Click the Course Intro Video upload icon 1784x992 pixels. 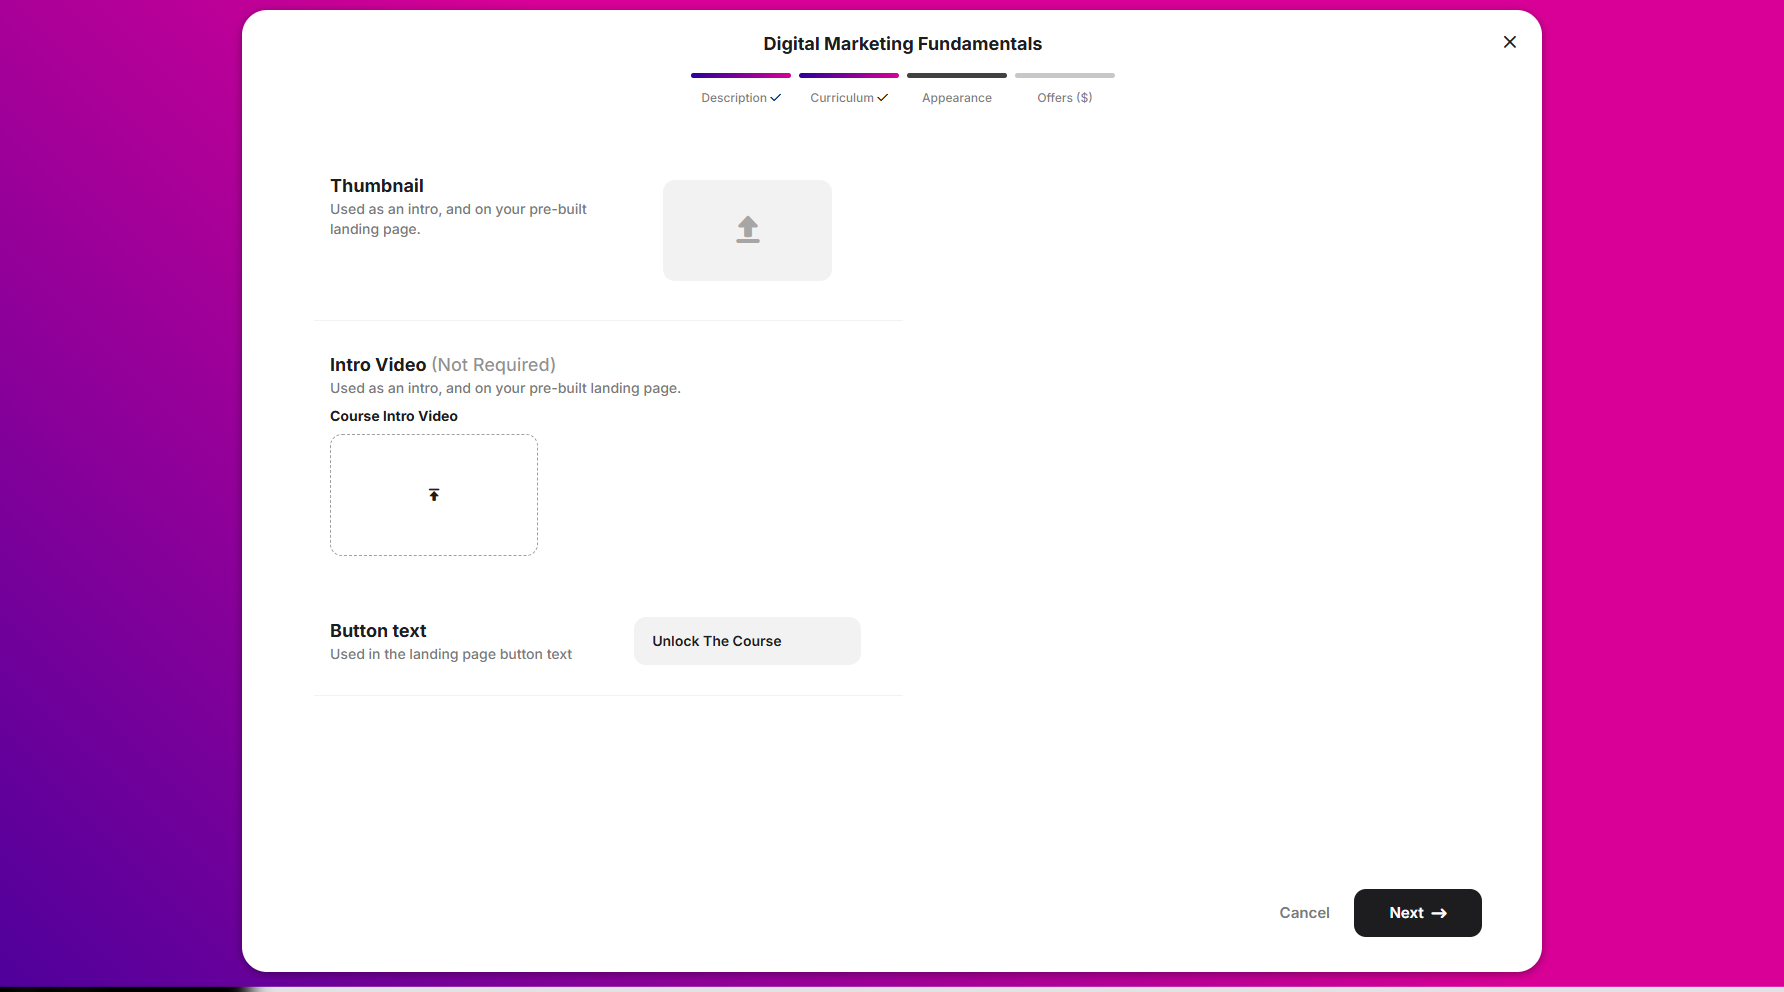(x=434, y=495)
